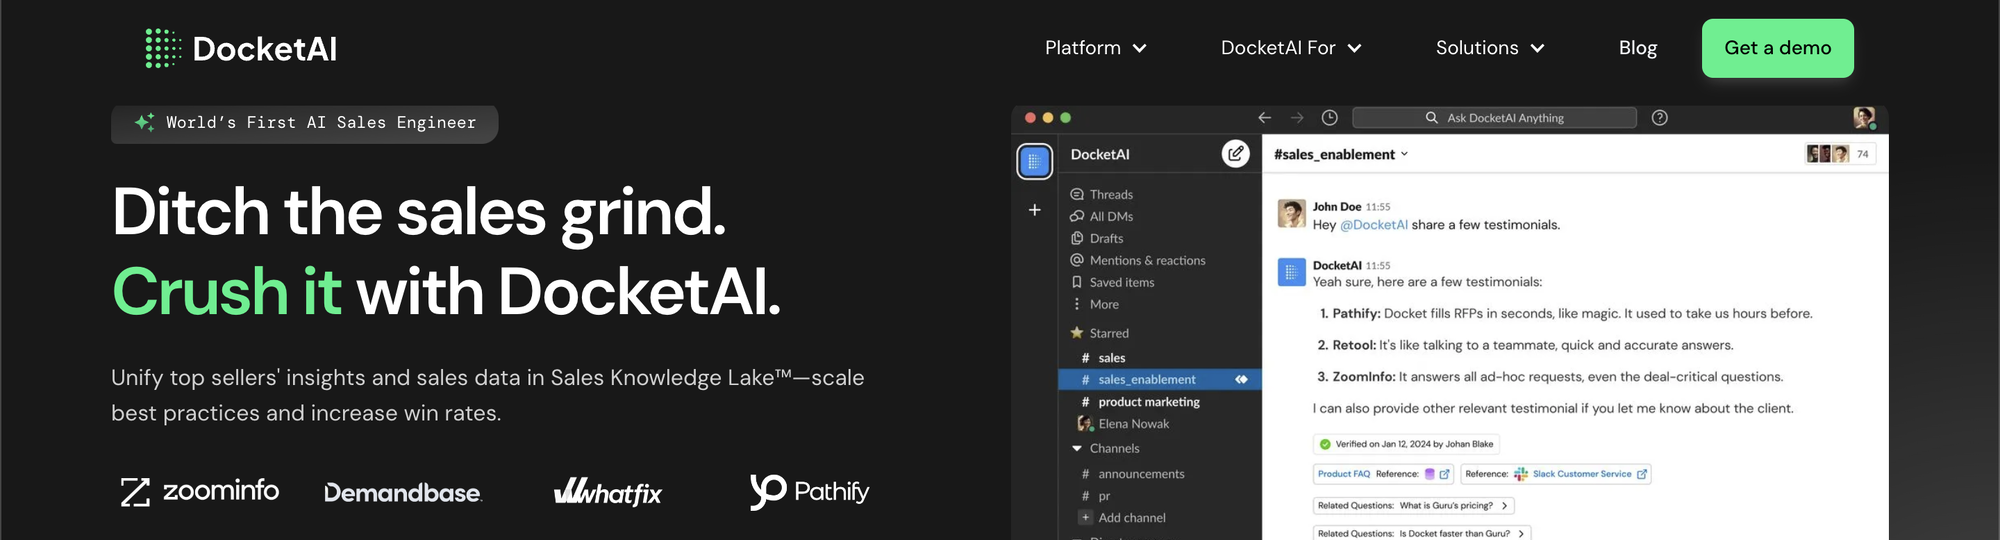
Task: Select the DocketAI workspace icon
Action: [x=1035, y=161]
